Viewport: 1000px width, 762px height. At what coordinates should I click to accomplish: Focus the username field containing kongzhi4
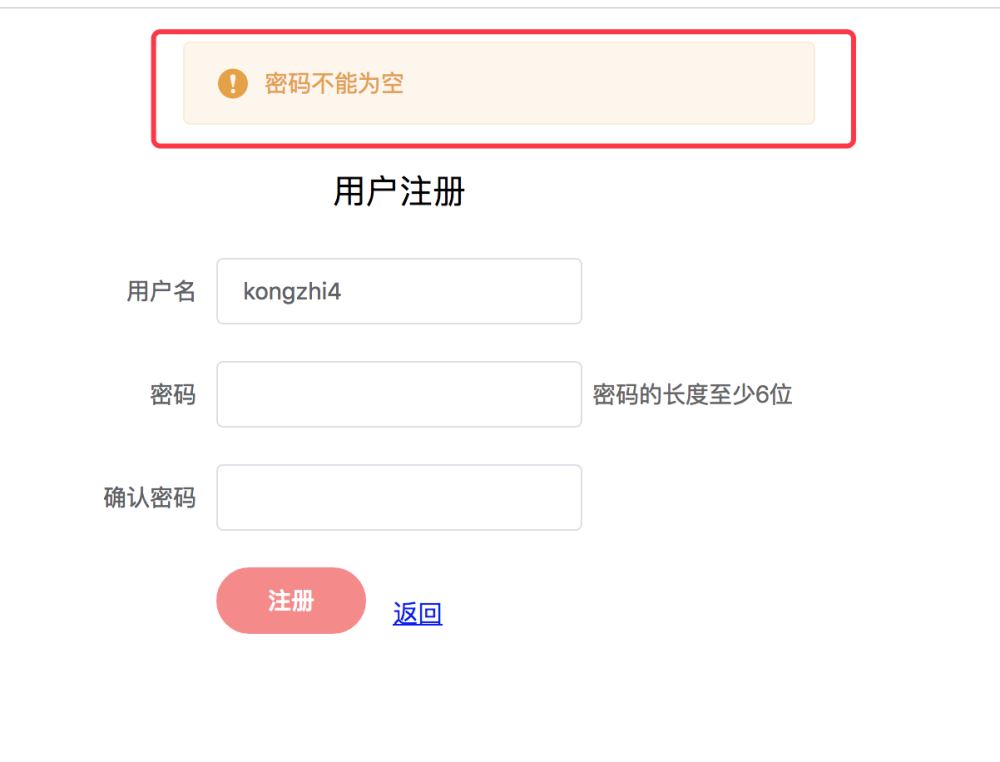[x=399, y=292]
